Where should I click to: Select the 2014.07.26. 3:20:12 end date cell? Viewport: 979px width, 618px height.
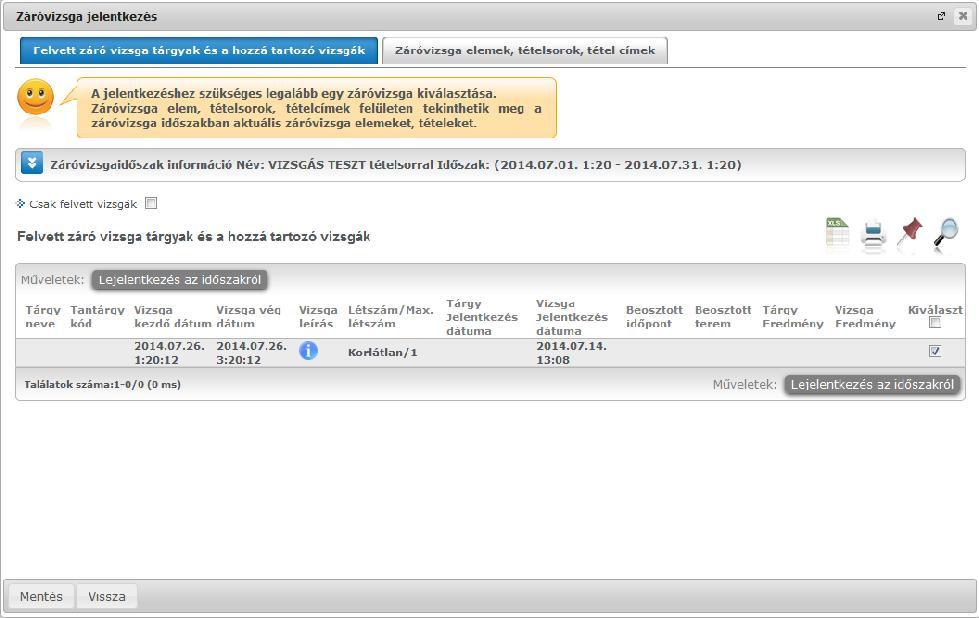click(252, 353)
